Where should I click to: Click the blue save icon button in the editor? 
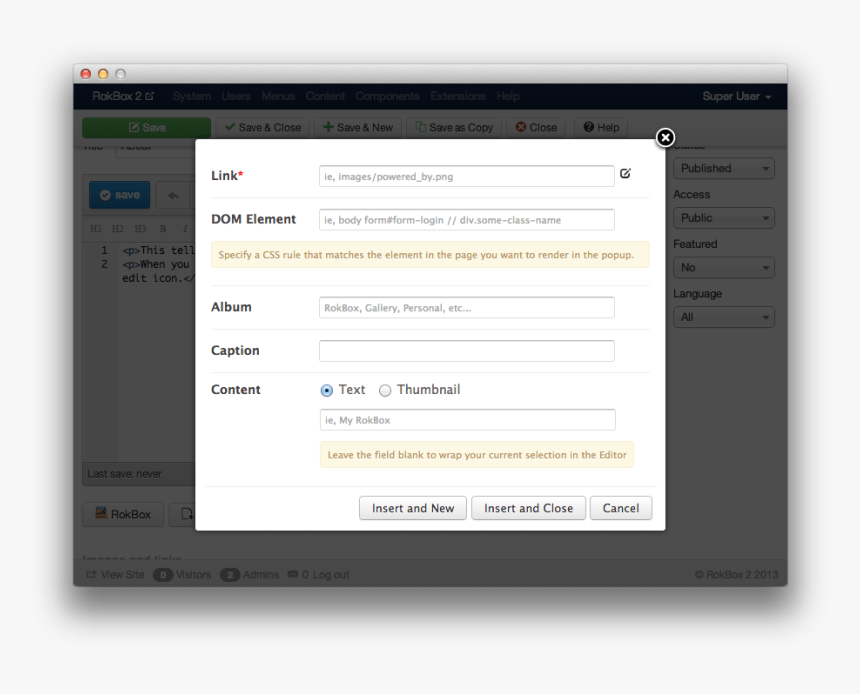[119, 195]
